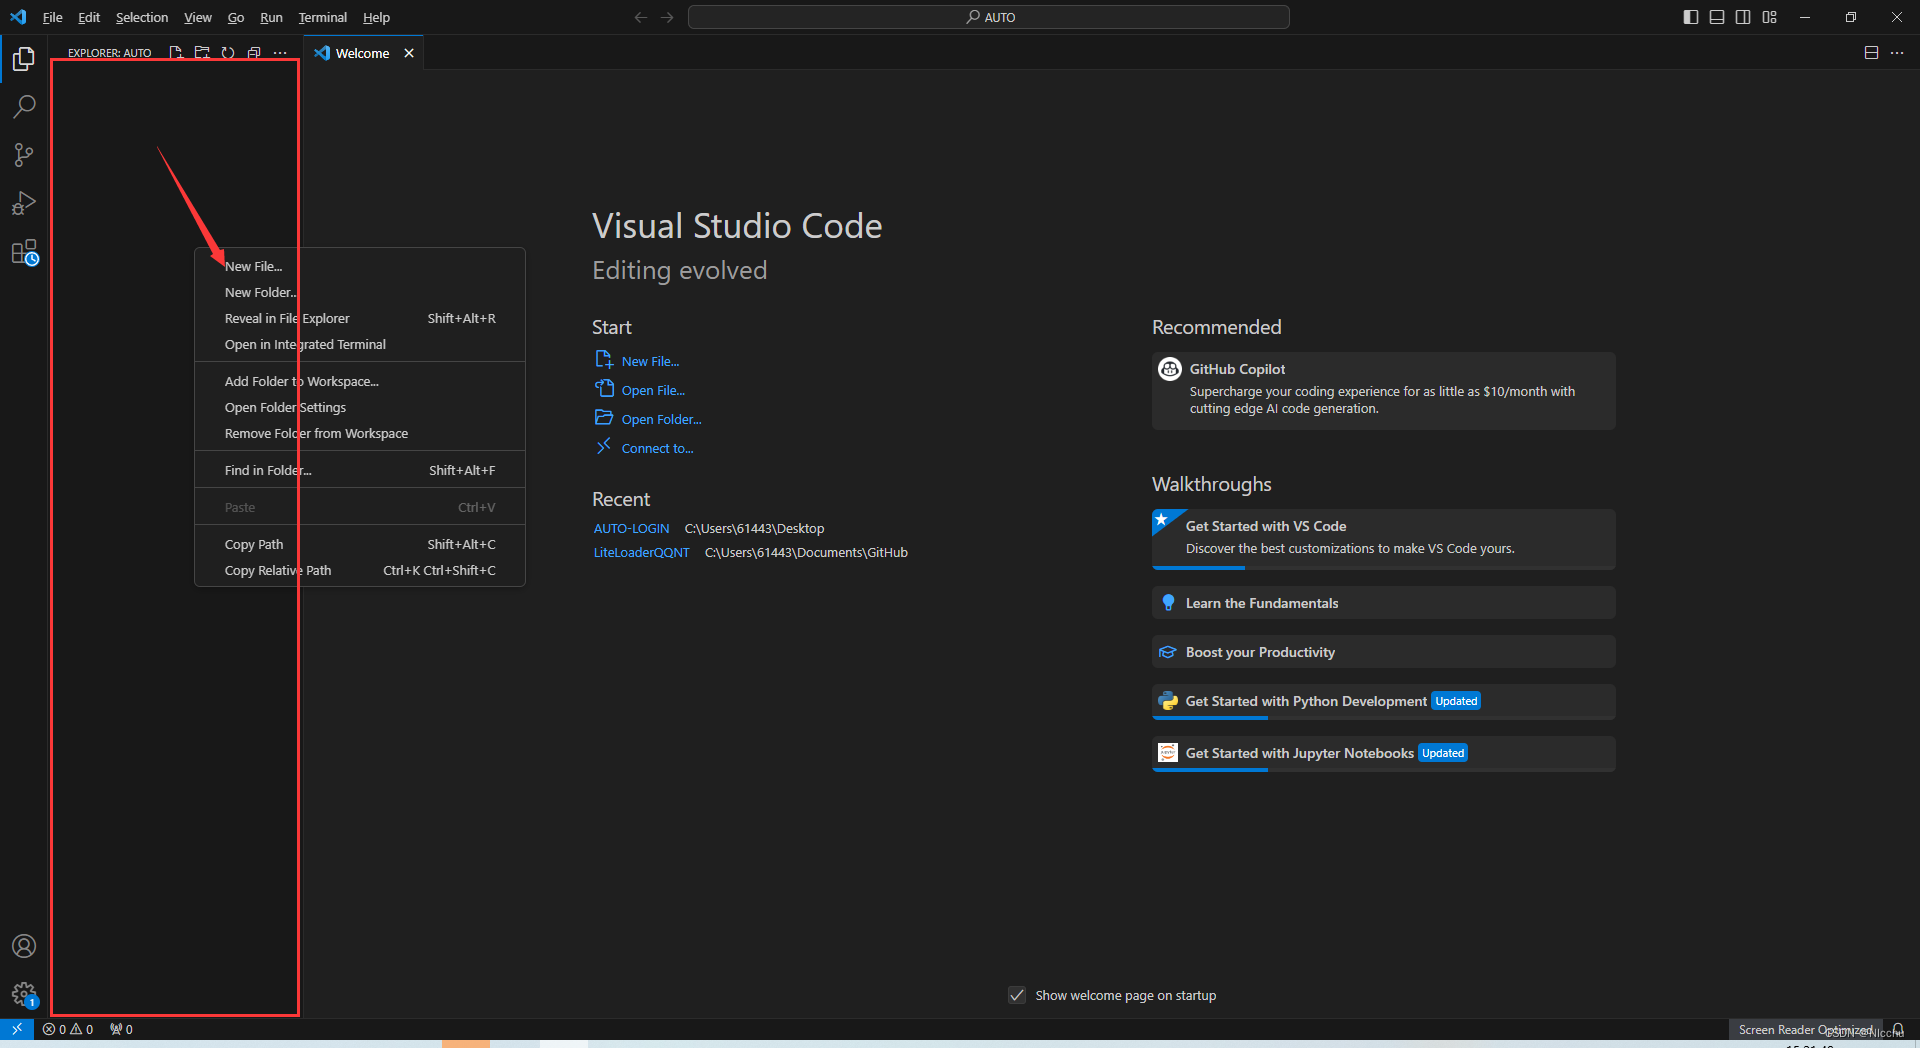Open the Accounts menu in activity bar
This screenshot has width=1920, height=1048.
[x=24, y=946]
